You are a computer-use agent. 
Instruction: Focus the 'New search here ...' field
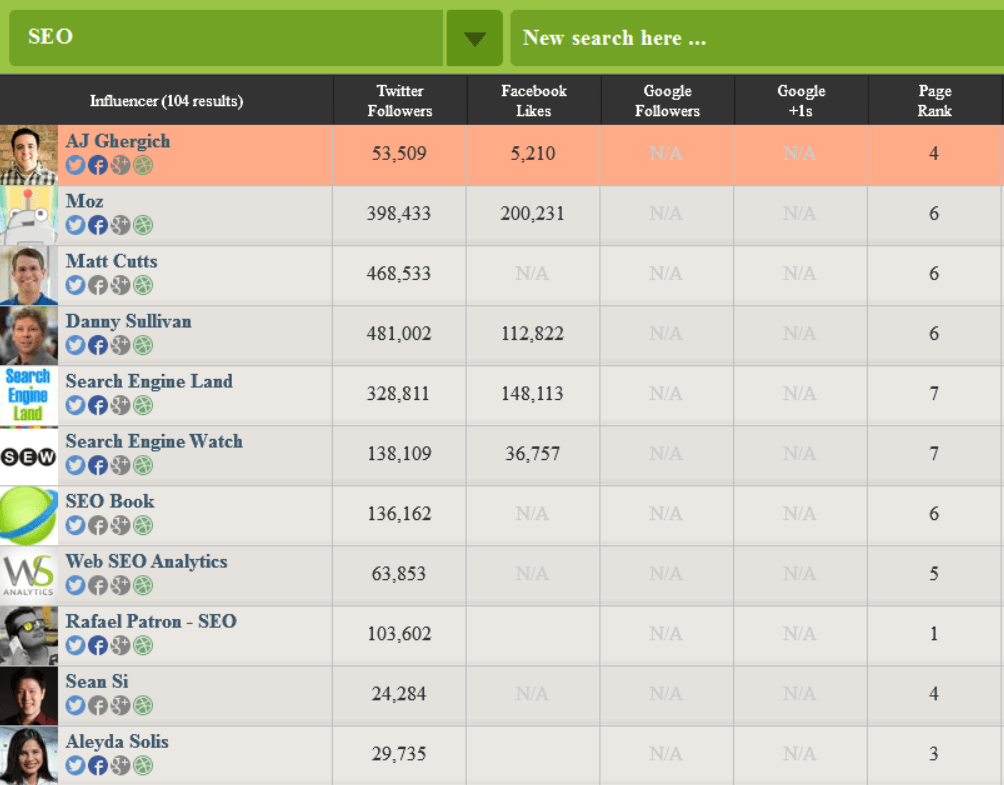pyautogui.click(x=757, y=38)
